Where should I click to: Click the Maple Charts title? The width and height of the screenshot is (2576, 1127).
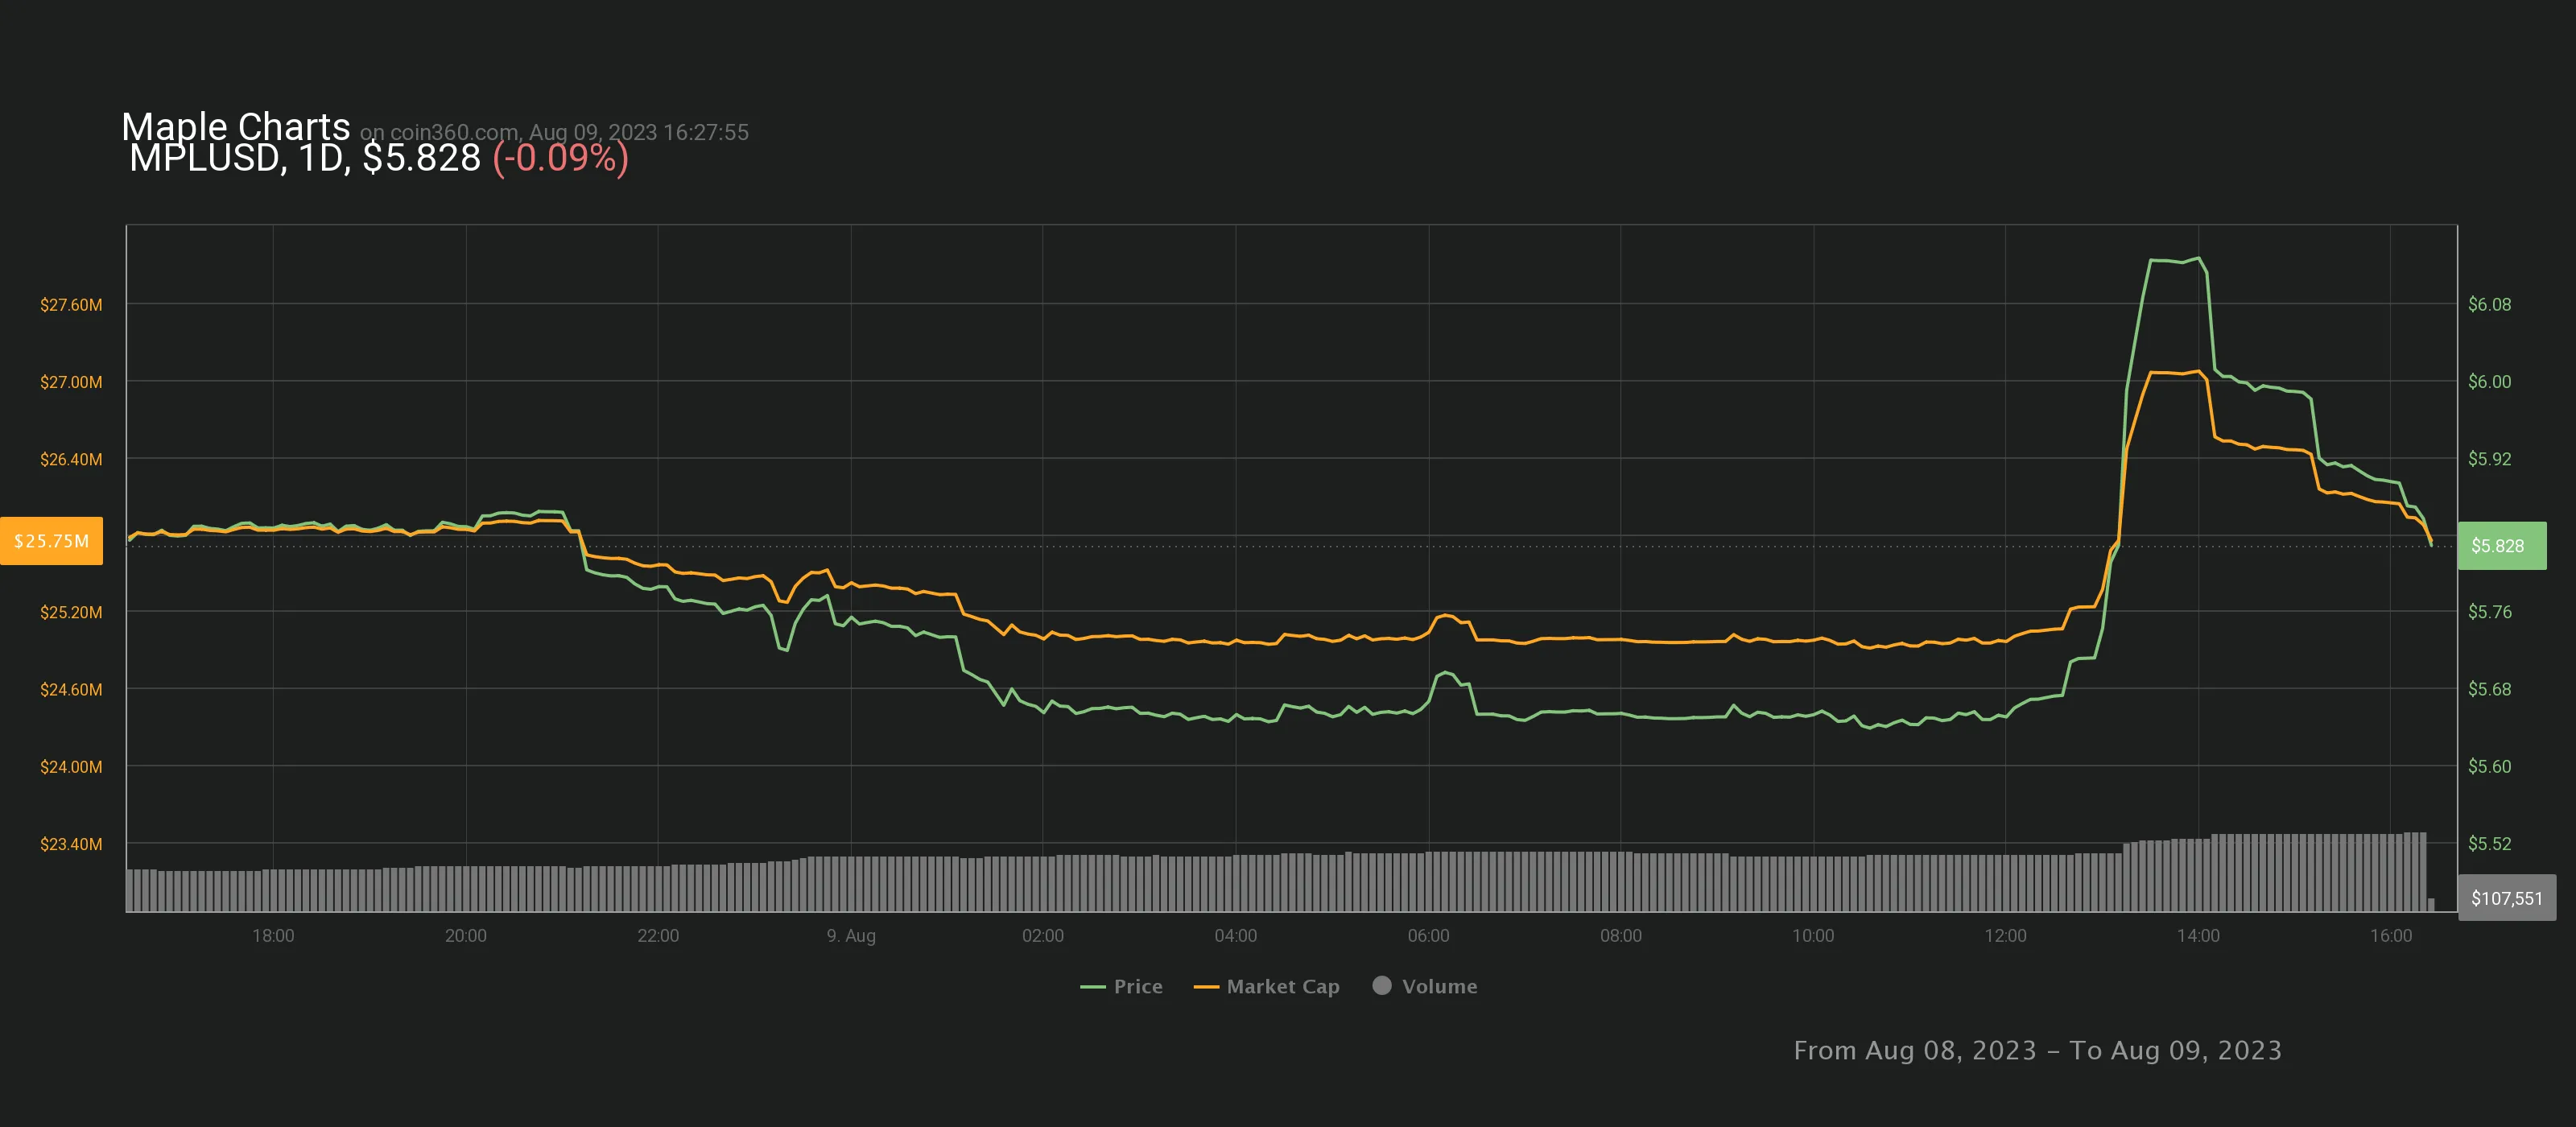pos(236,126)
